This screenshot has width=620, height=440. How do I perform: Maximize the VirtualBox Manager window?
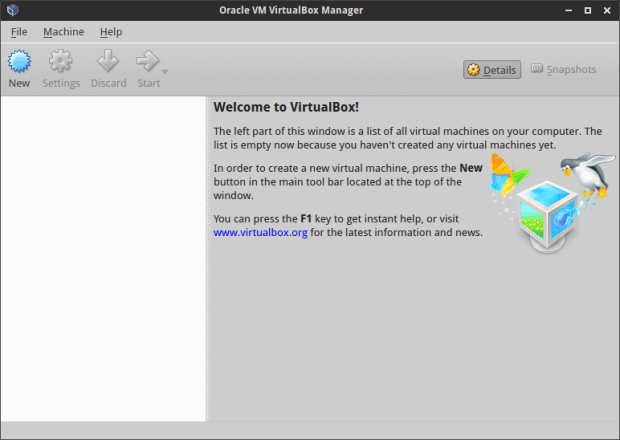588,10
